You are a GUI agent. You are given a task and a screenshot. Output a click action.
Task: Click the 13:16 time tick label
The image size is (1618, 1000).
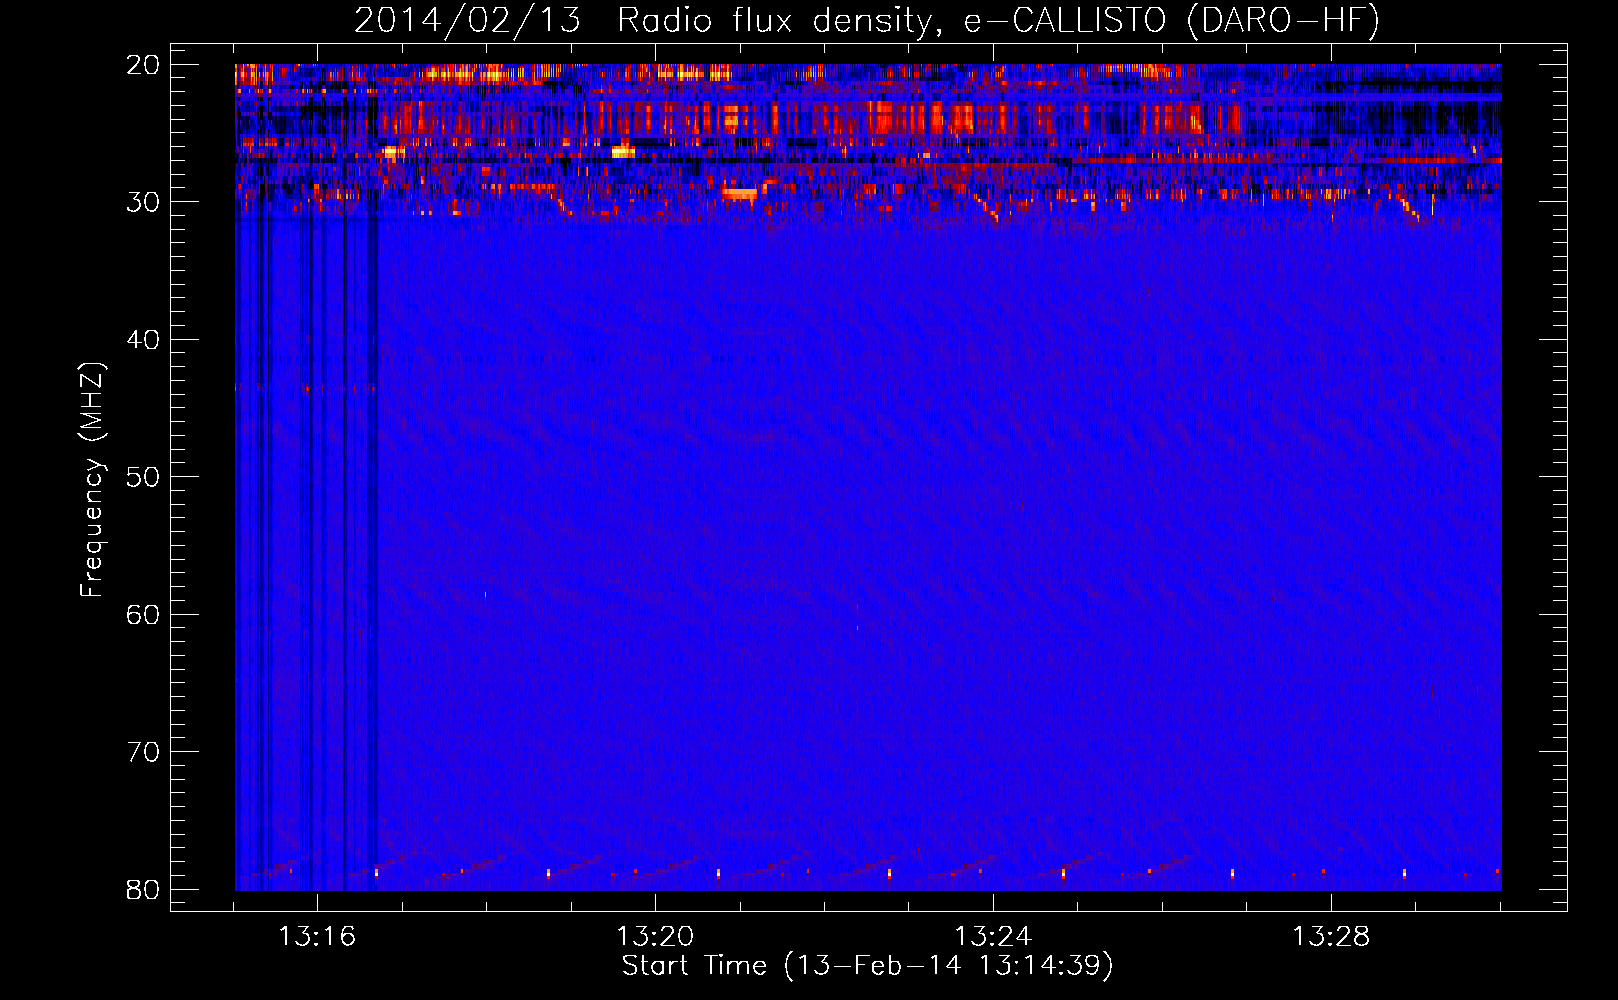tap(317, 937)
